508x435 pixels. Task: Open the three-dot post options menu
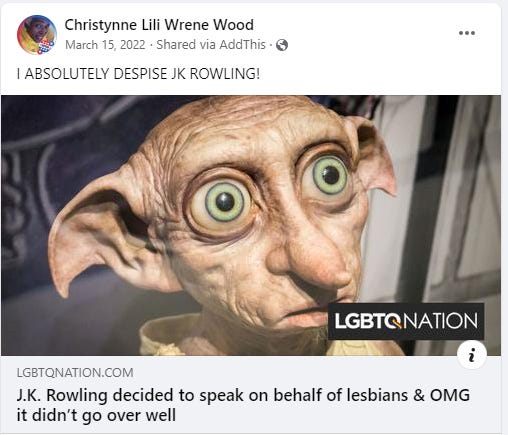[467, 33]
